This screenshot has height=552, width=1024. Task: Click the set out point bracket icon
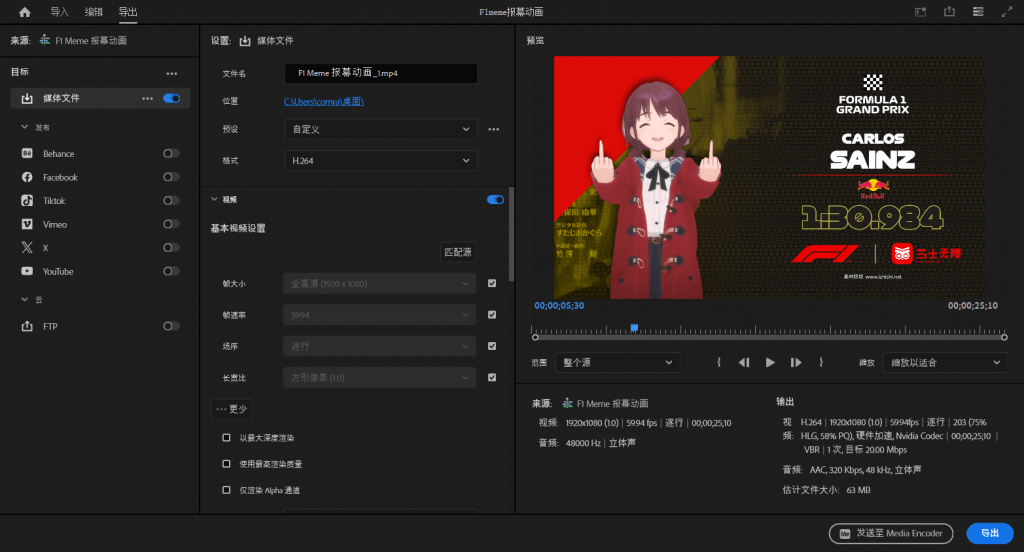pos(821,362)
